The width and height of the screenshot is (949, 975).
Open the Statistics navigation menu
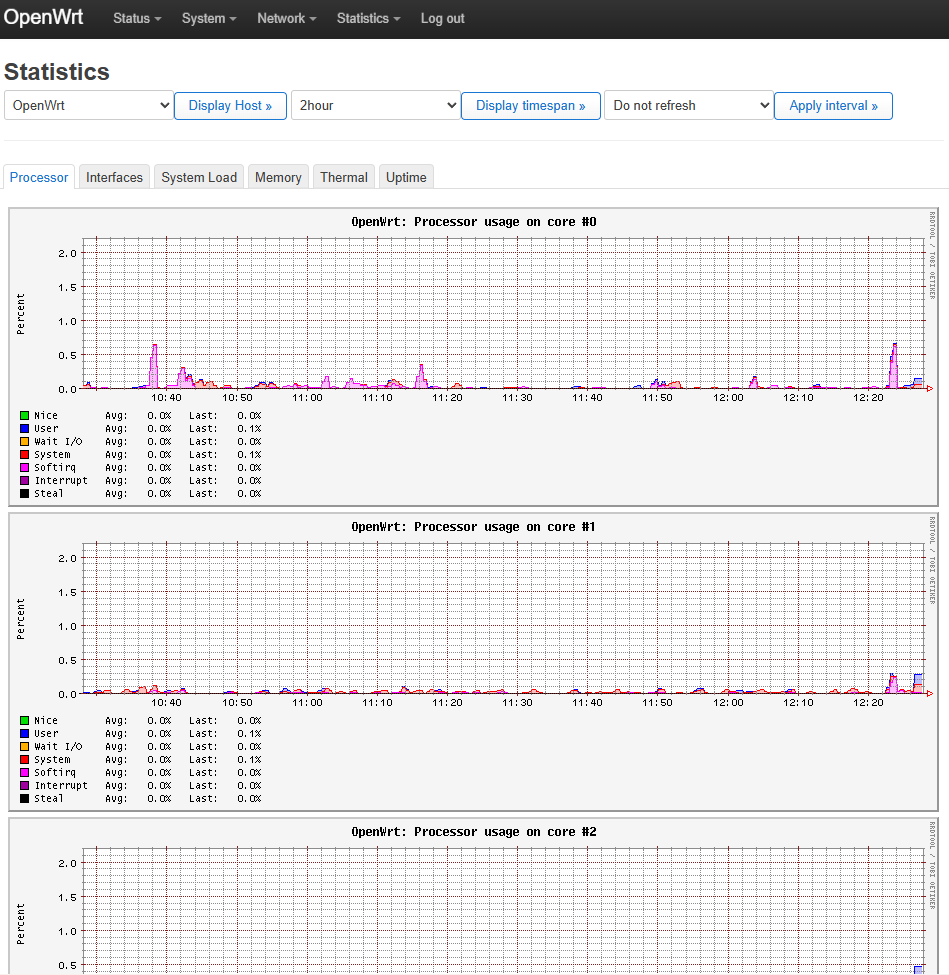368,18
